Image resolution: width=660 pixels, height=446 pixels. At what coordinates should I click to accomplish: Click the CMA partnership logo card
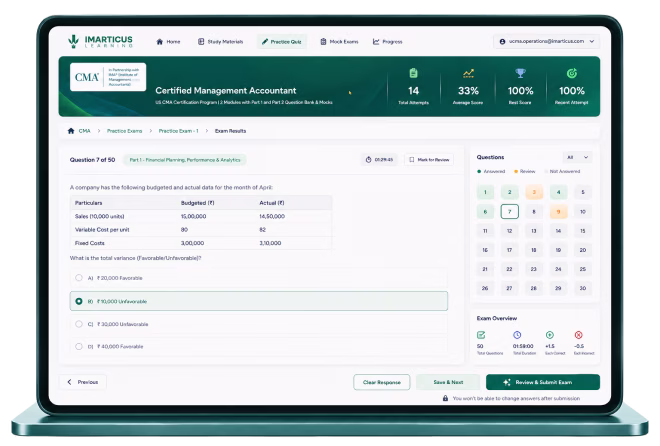108,77
